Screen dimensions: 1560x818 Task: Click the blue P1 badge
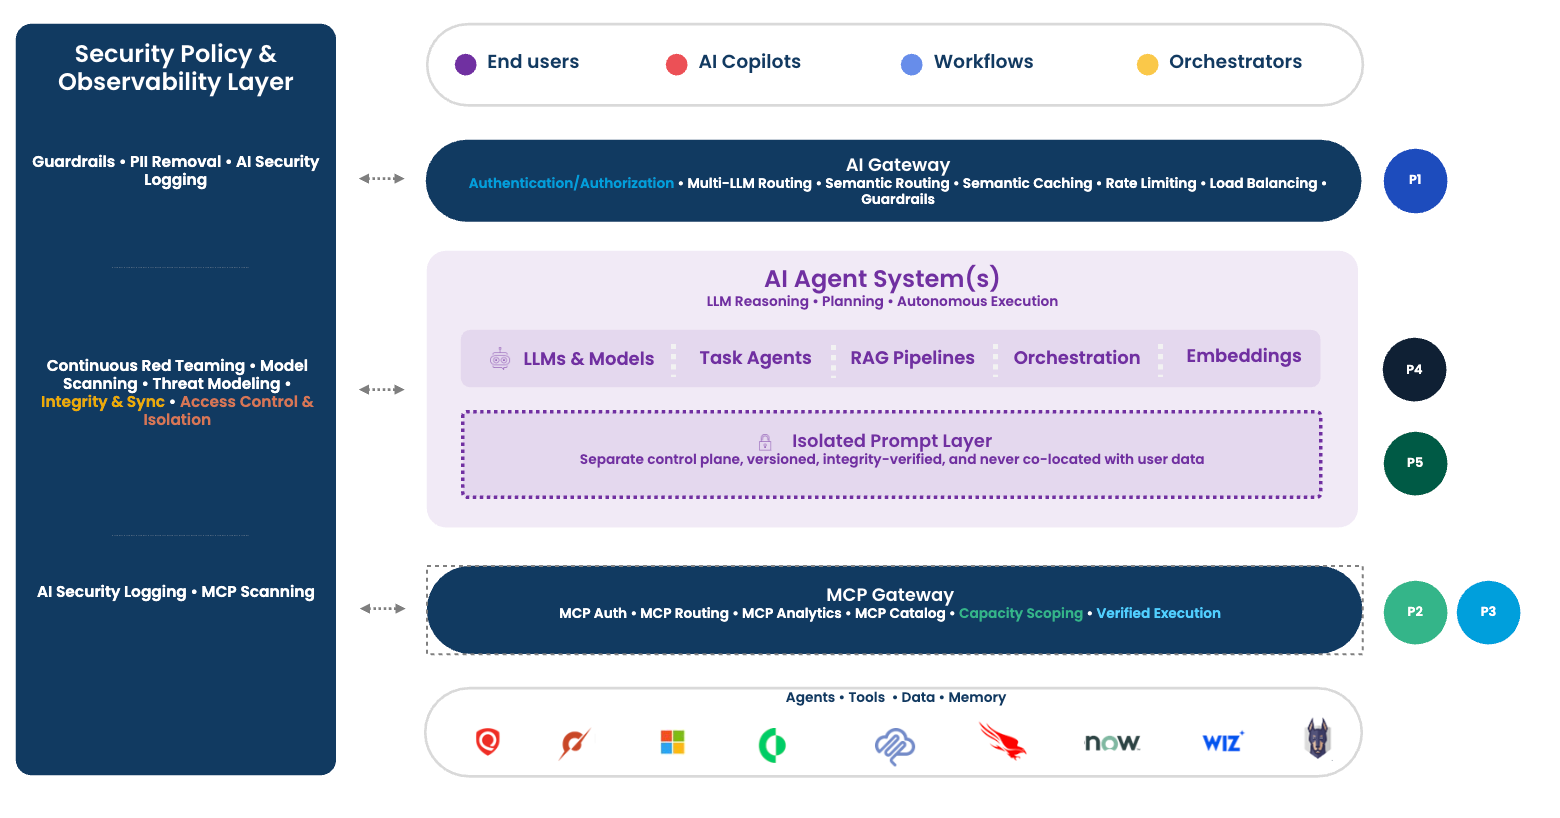pyautogui.click(x=1415, y=181)
